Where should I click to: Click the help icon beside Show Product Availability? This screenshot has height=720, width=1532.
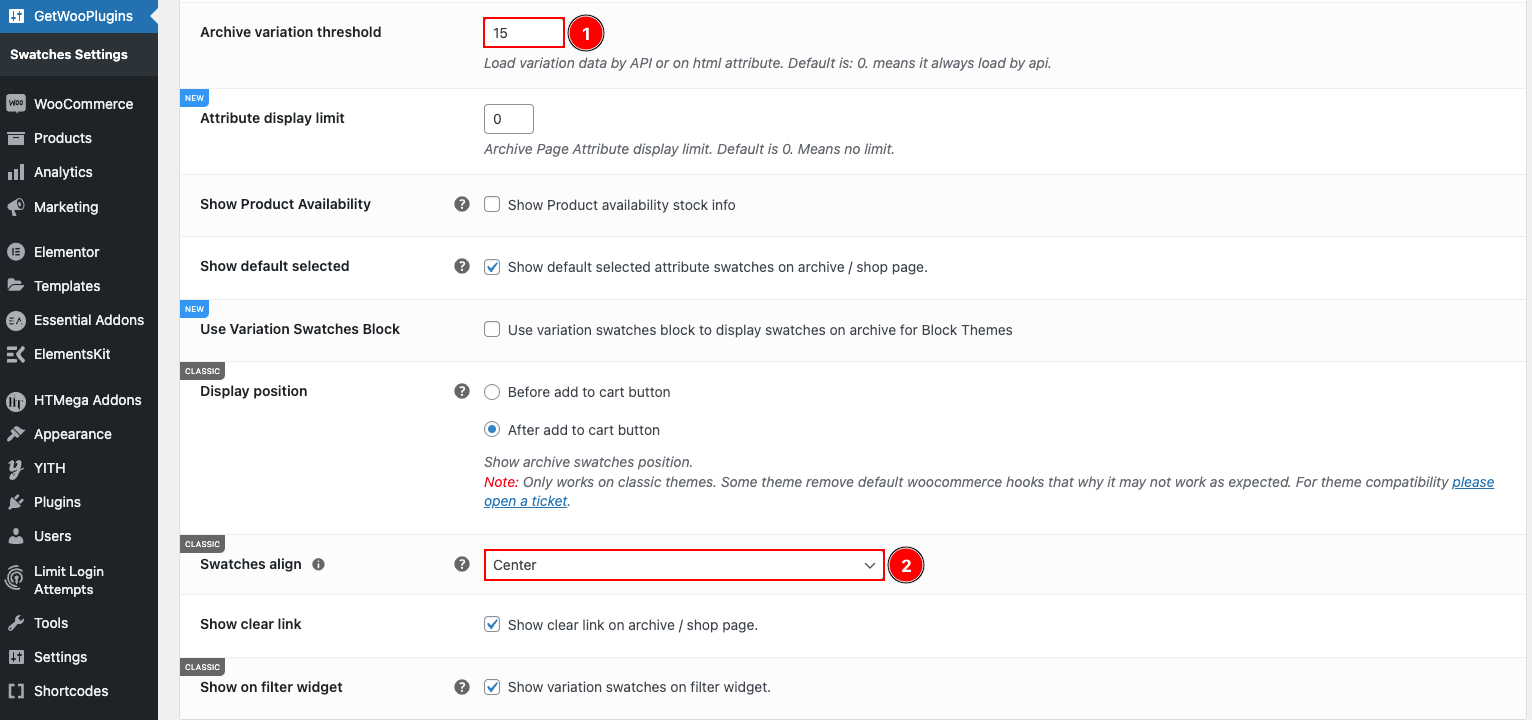click(462, 204)
